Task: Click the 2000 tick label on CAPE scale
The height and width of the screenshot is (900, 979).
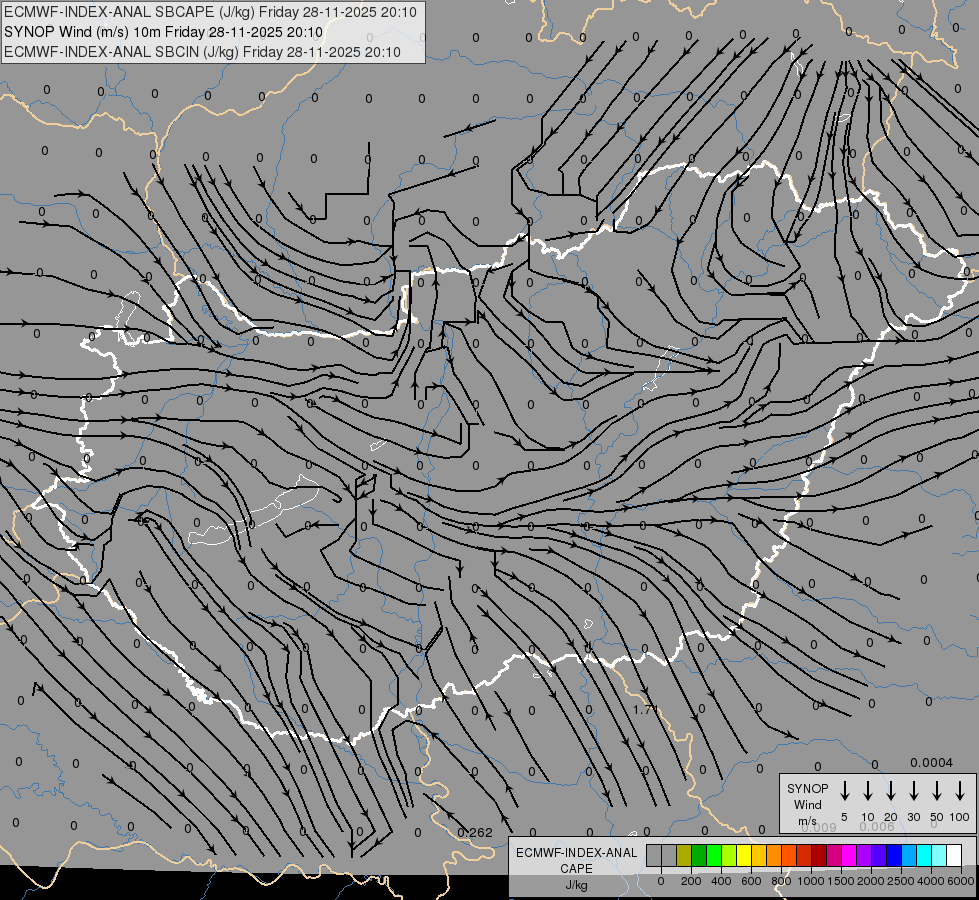Action: tap(871, 881)
